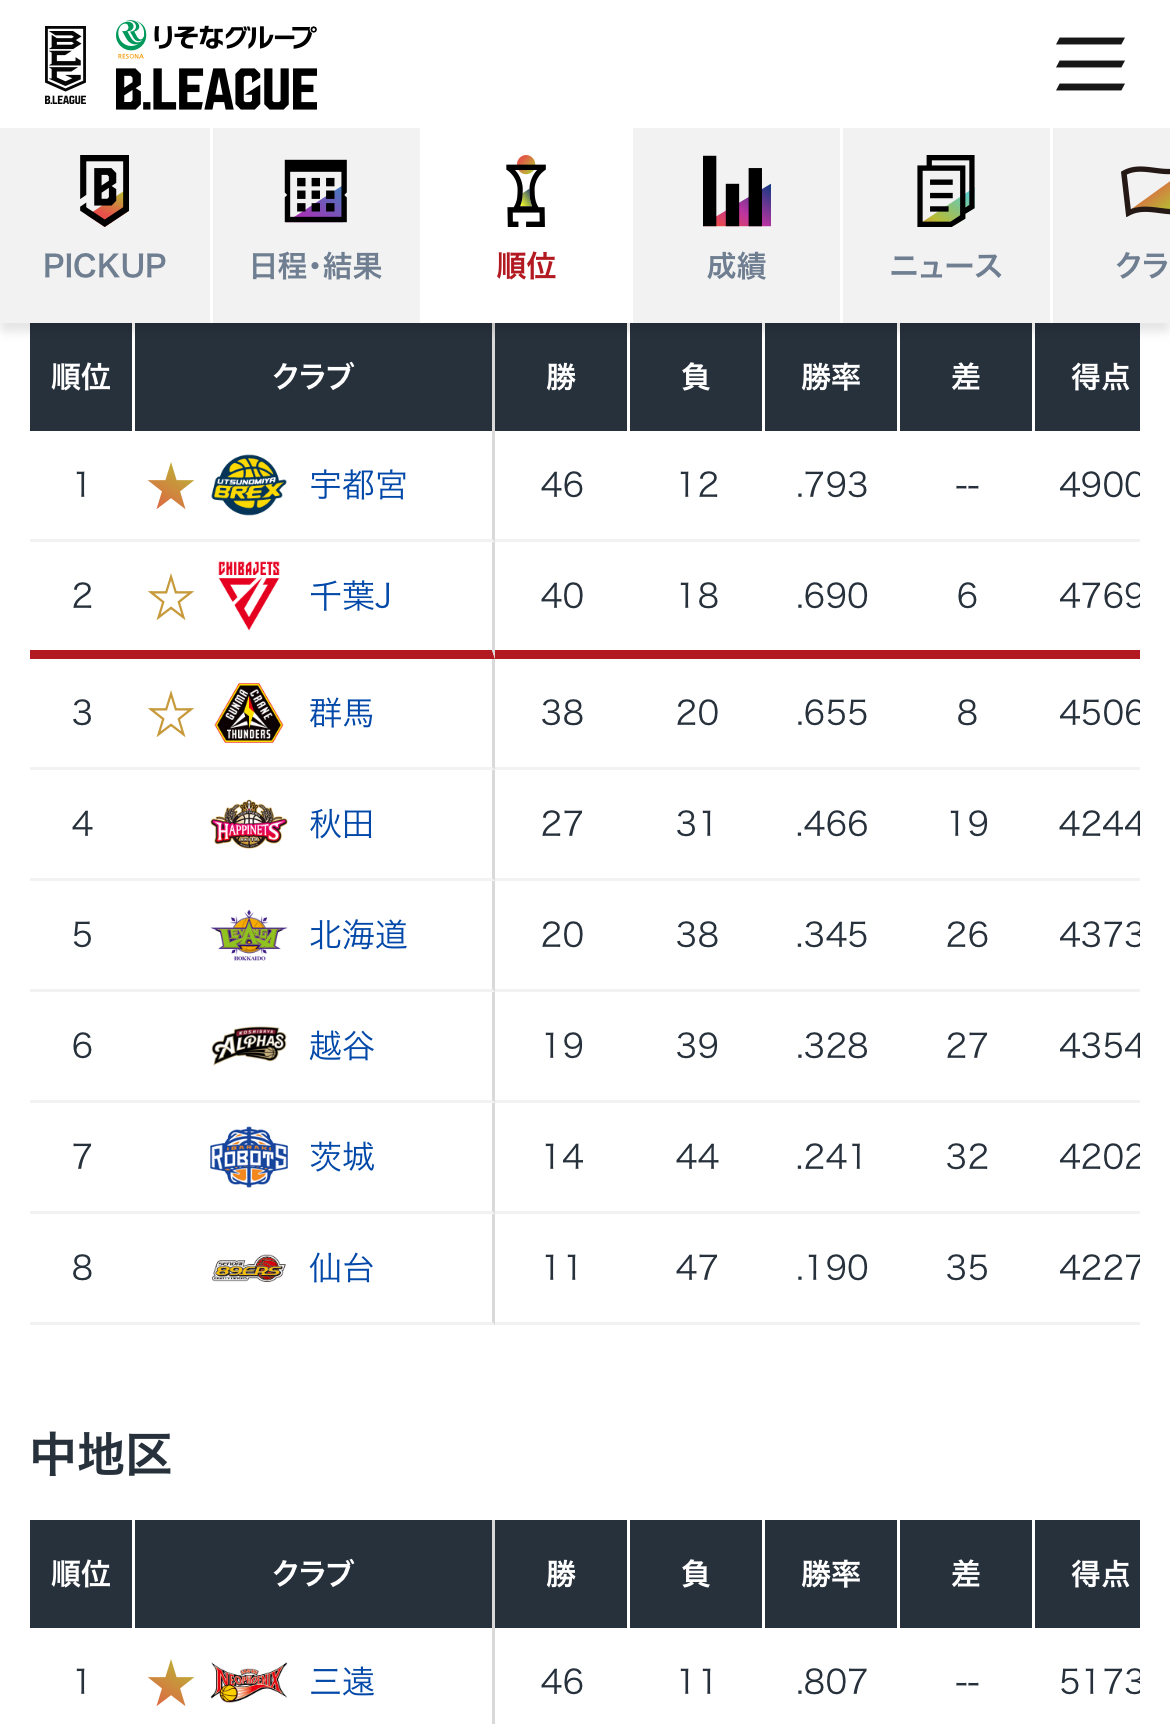Switch to 日程・結果 schedule tab
Screen dimensions: 1170x1724
pyautogui.click(x=316, y=225)
